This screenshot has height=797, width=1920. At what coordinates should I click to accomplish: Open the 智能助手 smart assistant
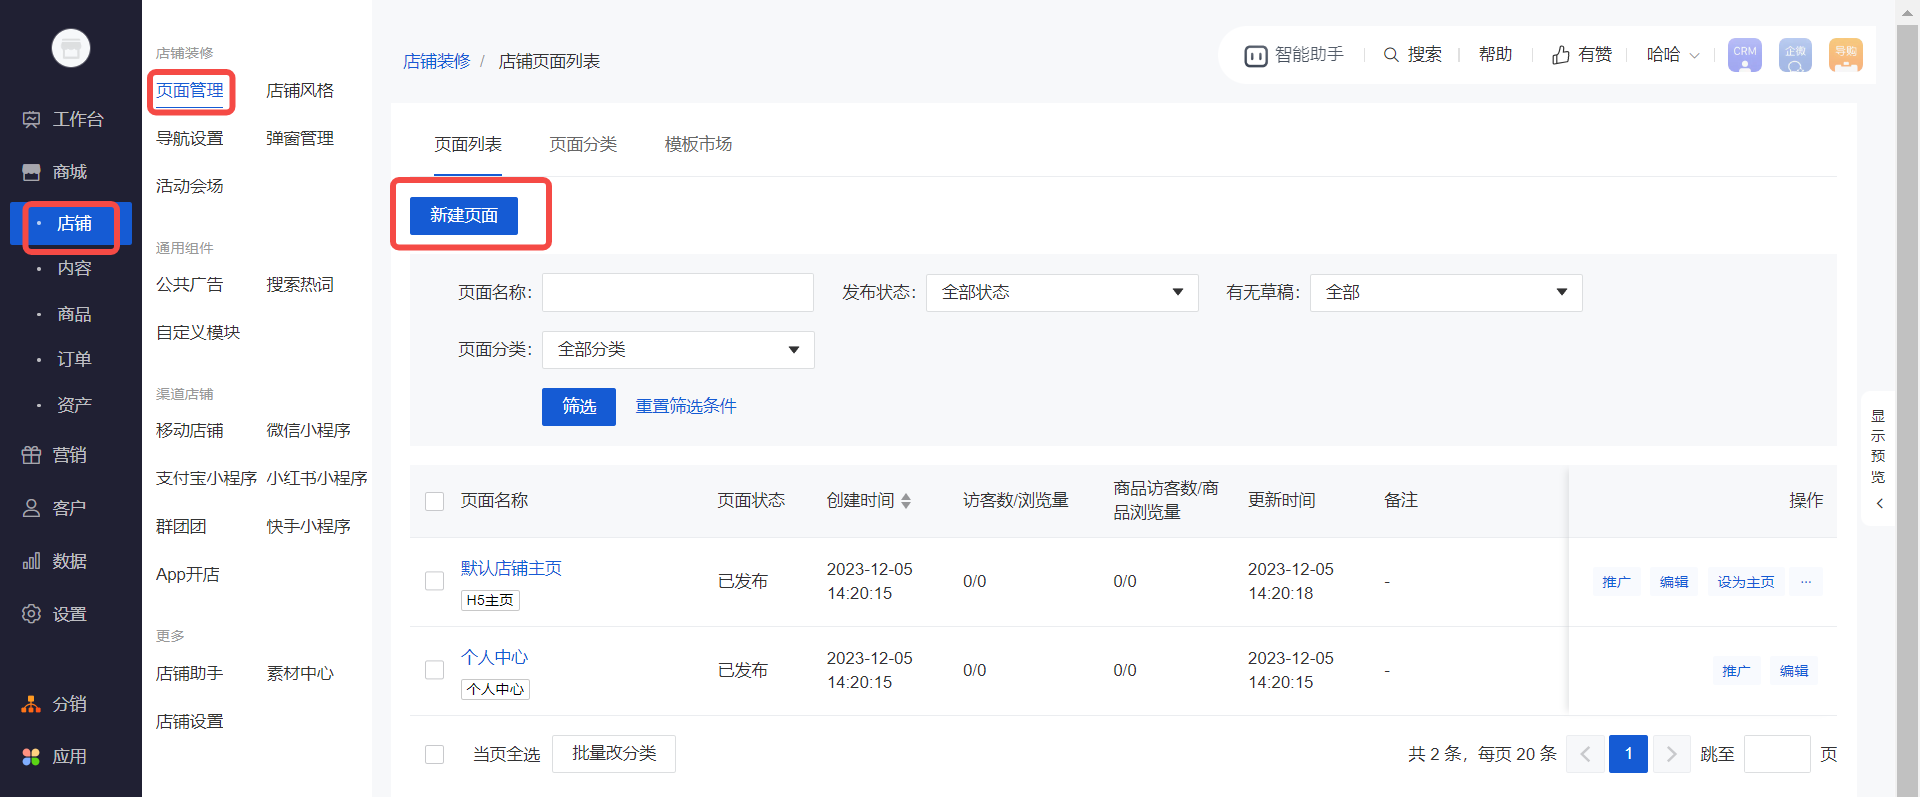(1294, 55)
